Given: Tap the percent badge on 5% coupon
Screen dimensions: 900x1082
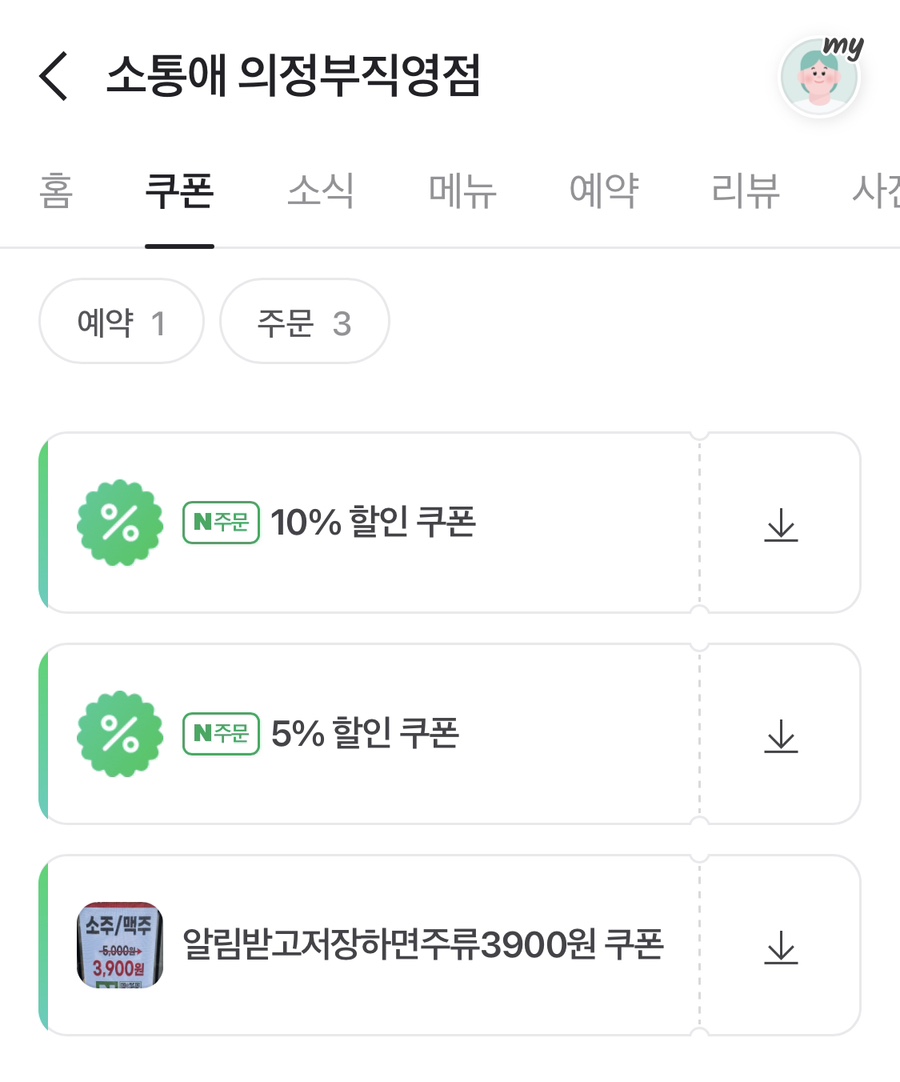Looking at the screenshot, I should [x=120, y=734].
